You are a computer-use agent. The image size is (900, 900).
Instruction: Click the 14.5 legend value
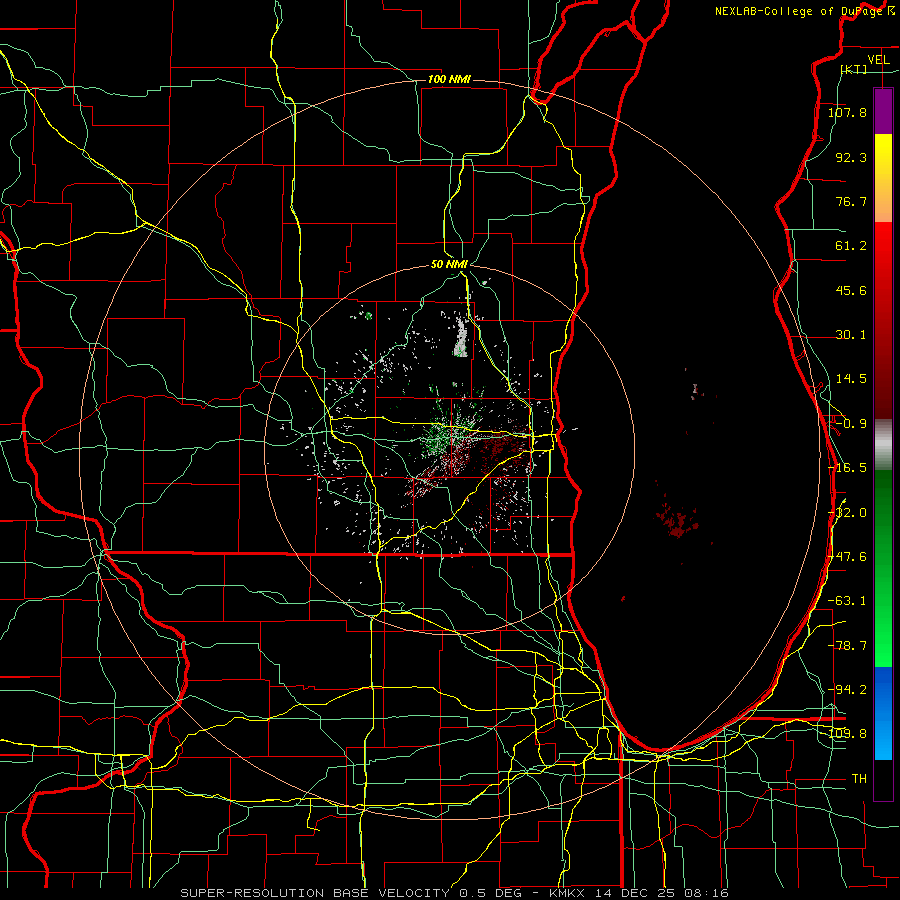(x=851, y=379)
